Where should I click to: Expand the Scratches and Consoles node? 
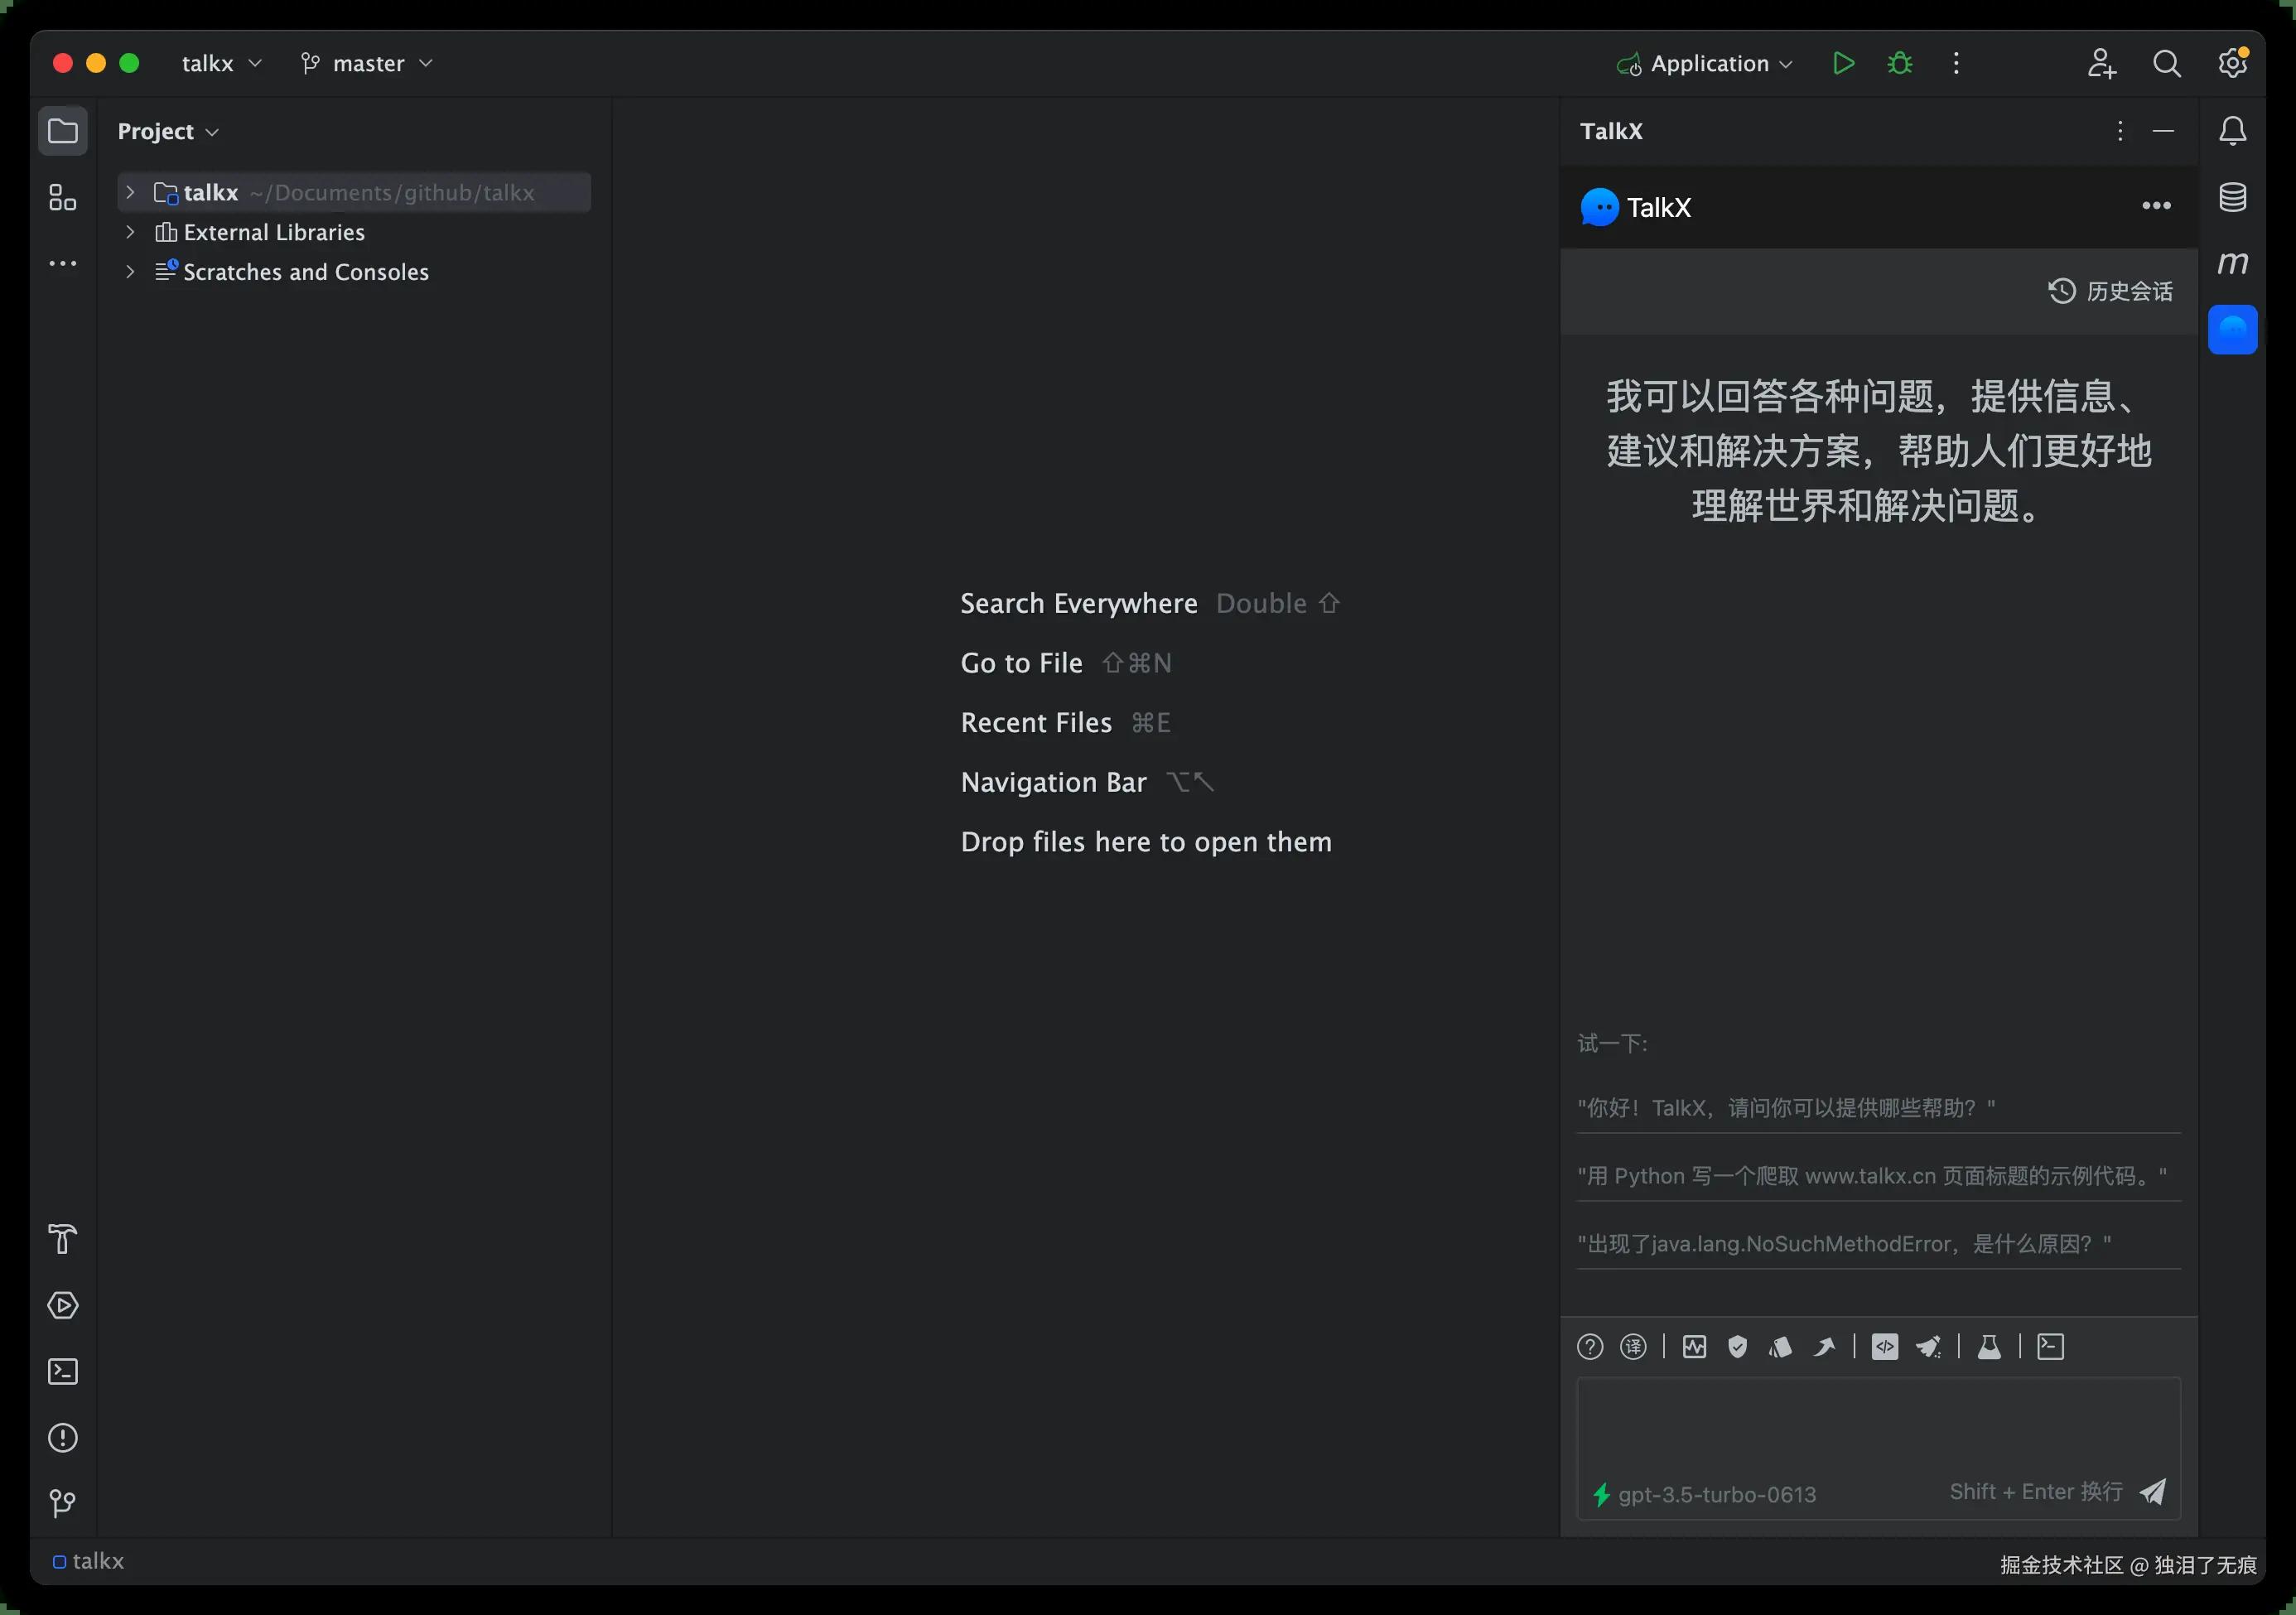pos(130,272)
